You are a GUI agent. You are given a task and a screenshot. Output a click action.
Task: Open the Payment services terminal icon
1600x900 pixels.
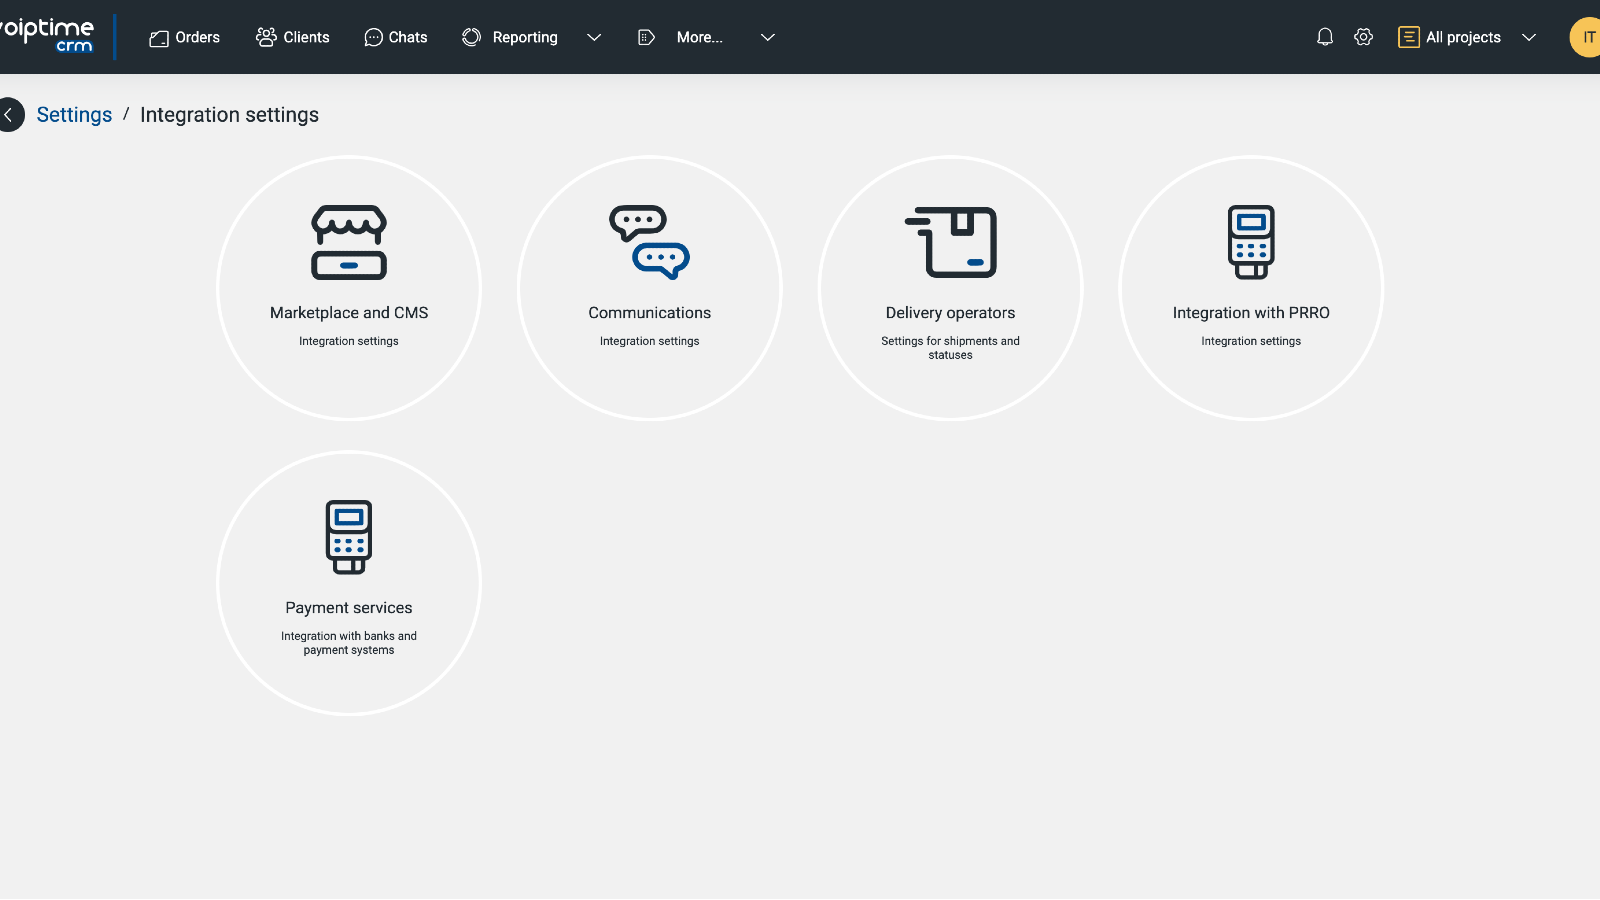coord(348,537)
